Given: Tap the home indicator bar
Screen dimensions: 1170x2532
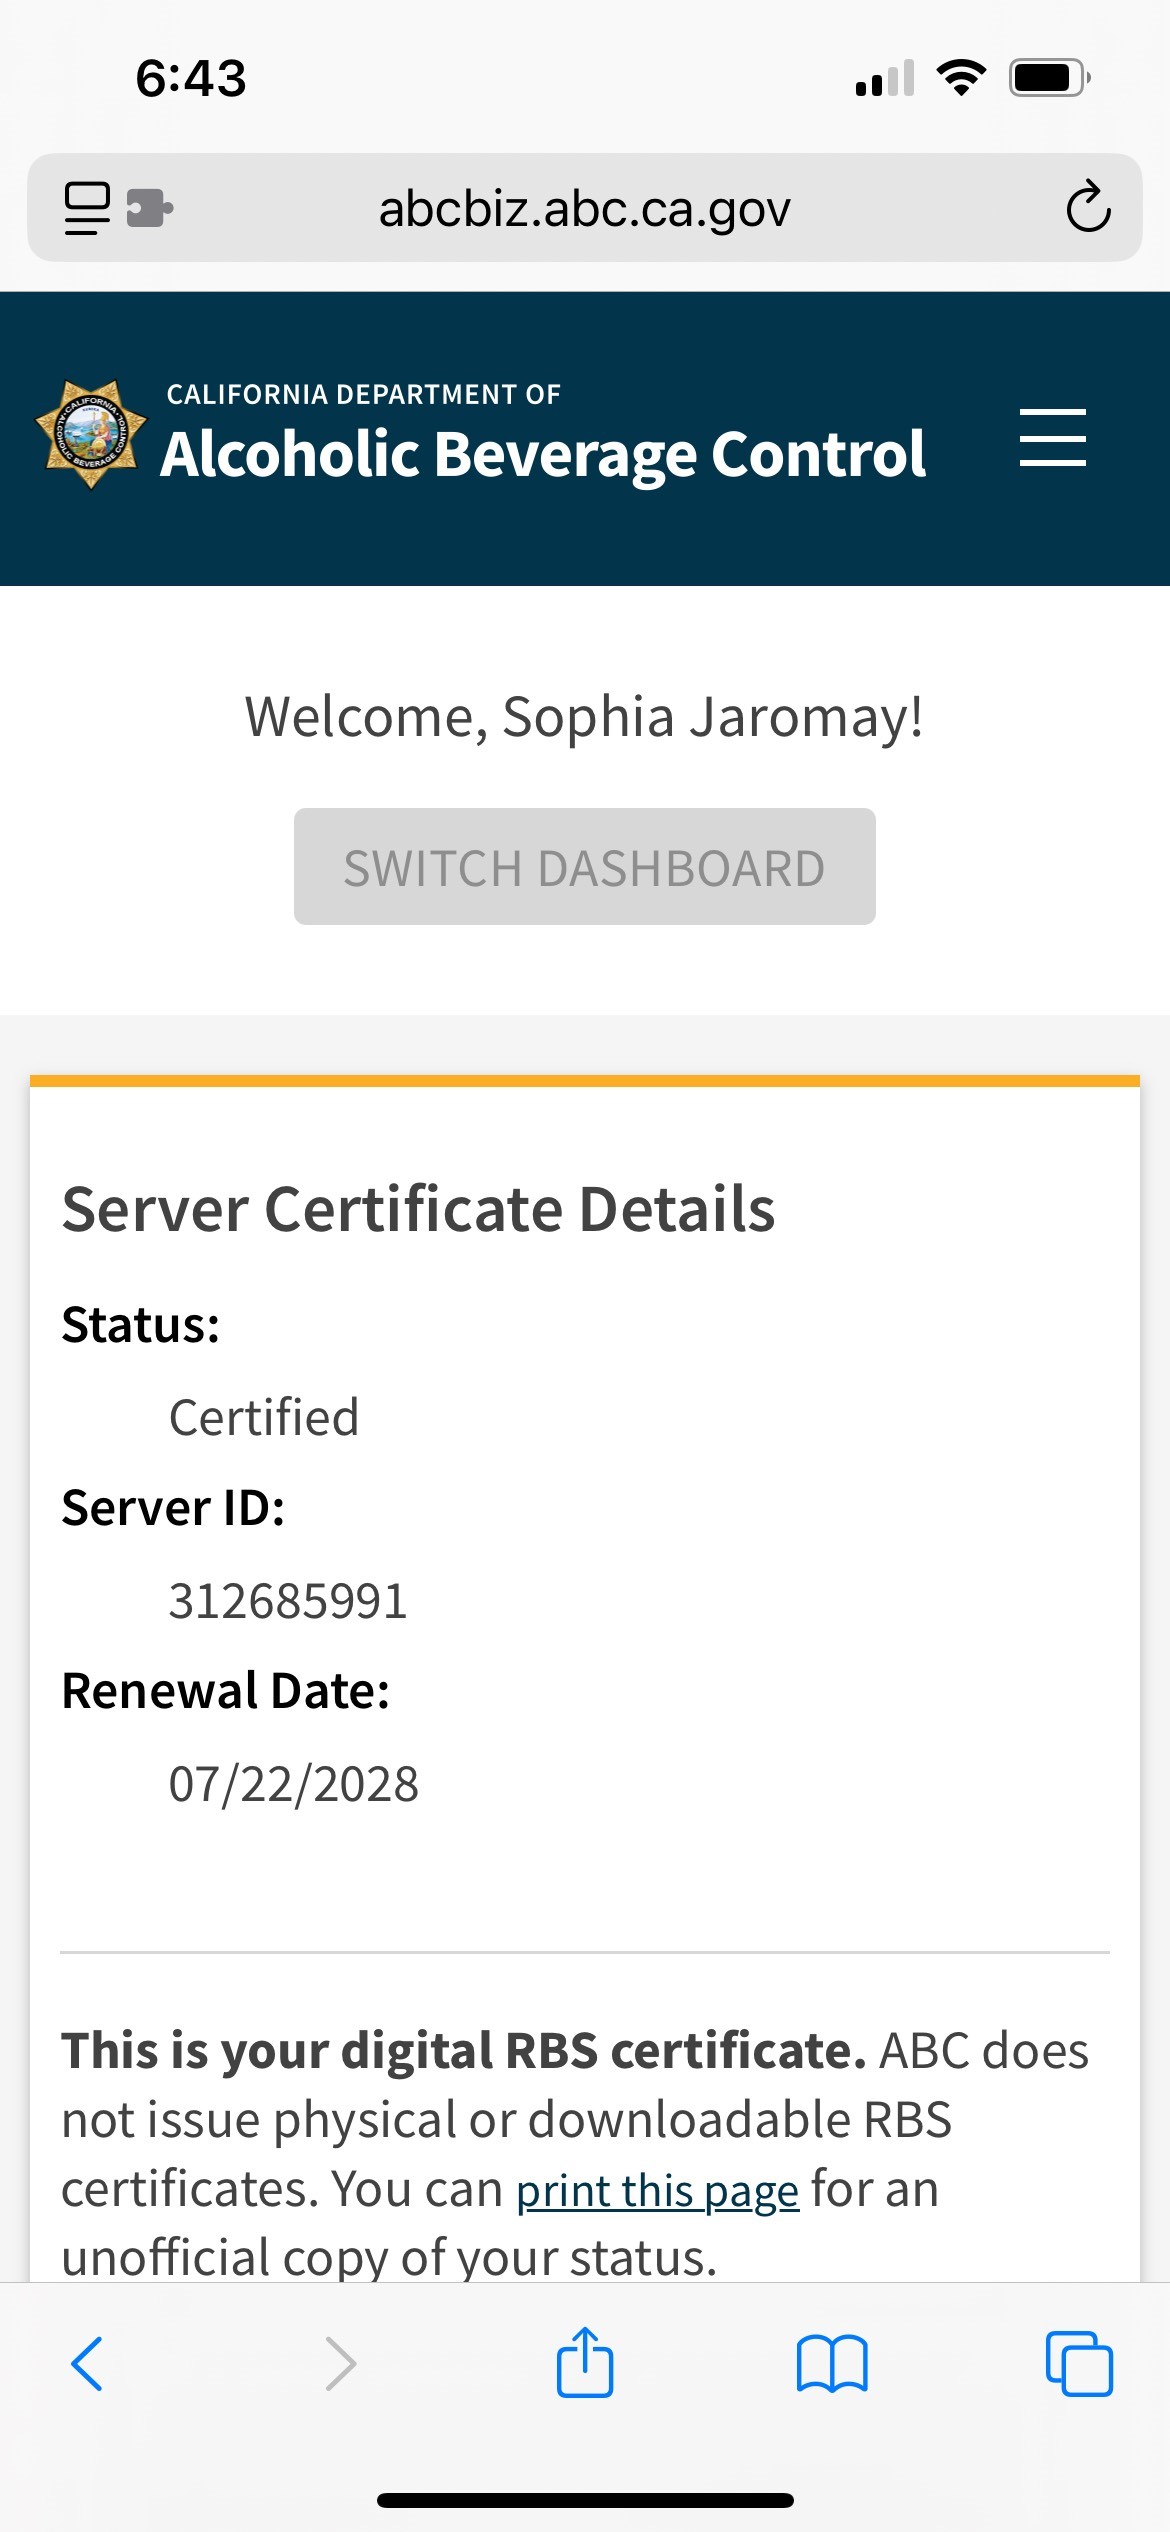Looking at the screenshot, I should coord(585,2500).
